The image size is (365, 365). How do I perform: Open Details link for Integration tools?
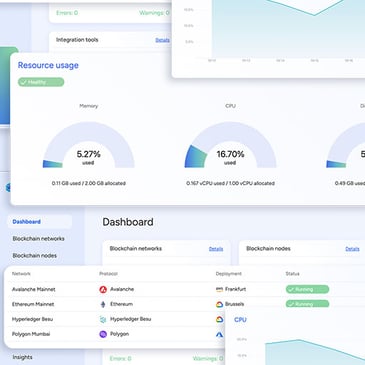coord(162,40)
